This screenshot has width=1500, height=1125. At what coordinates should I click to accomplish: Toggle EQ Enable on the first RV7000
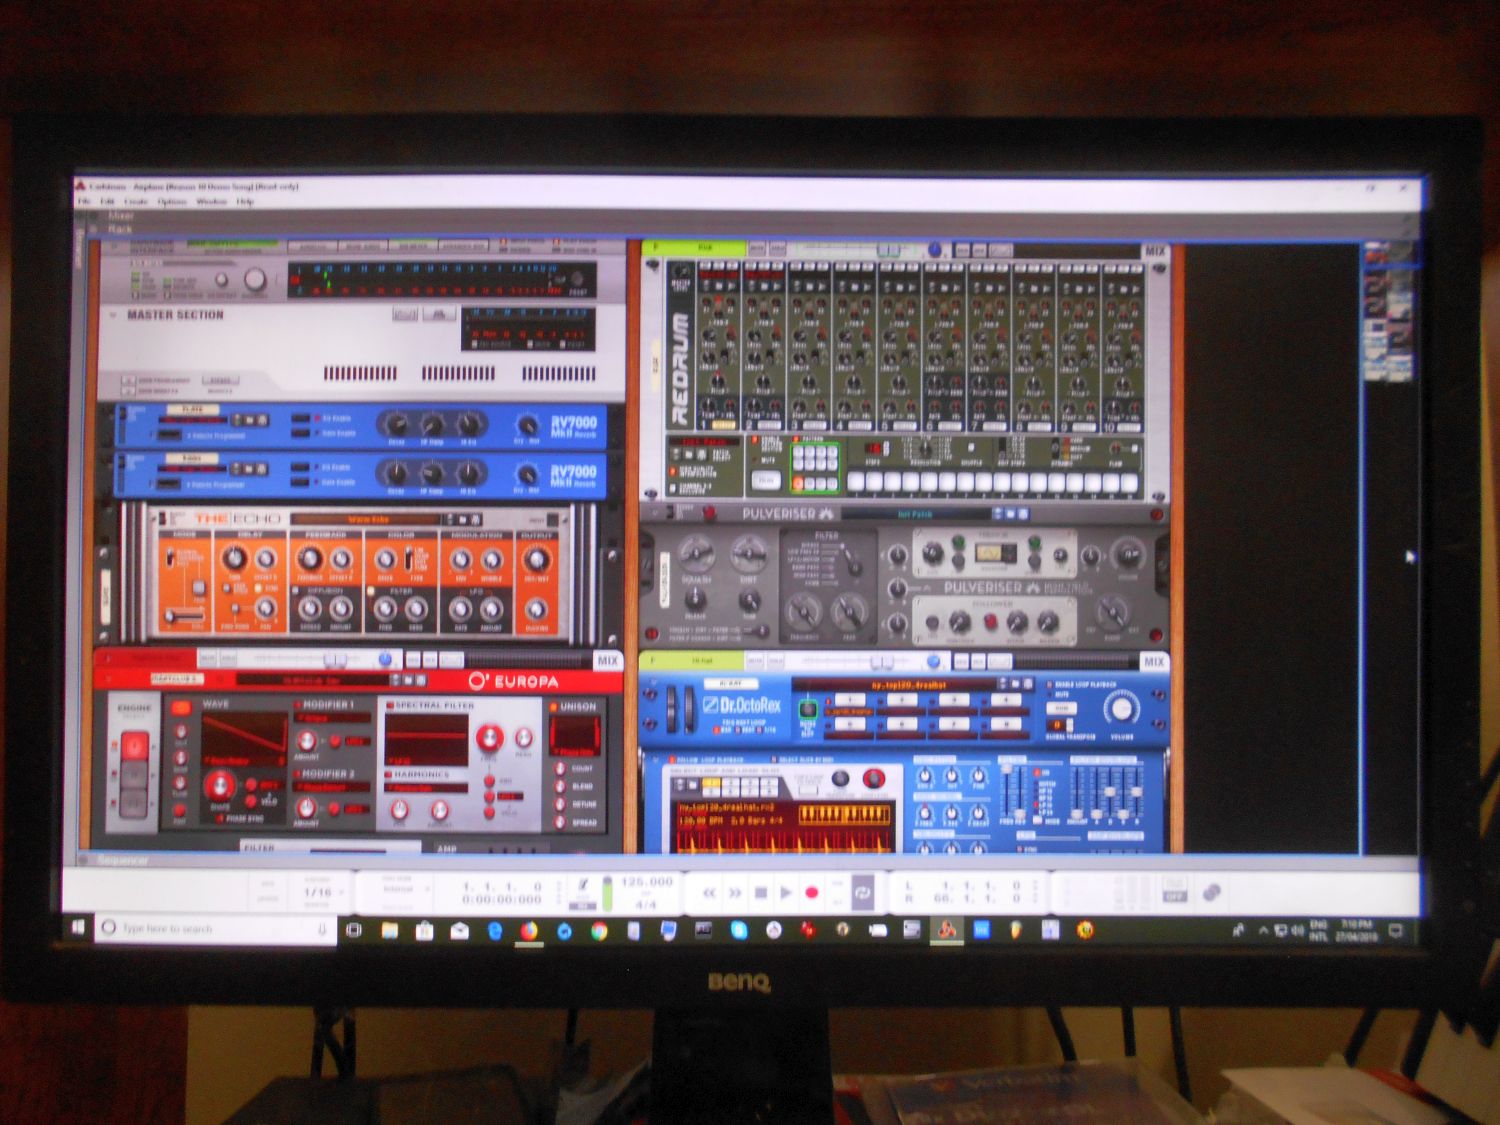point(300,418)
